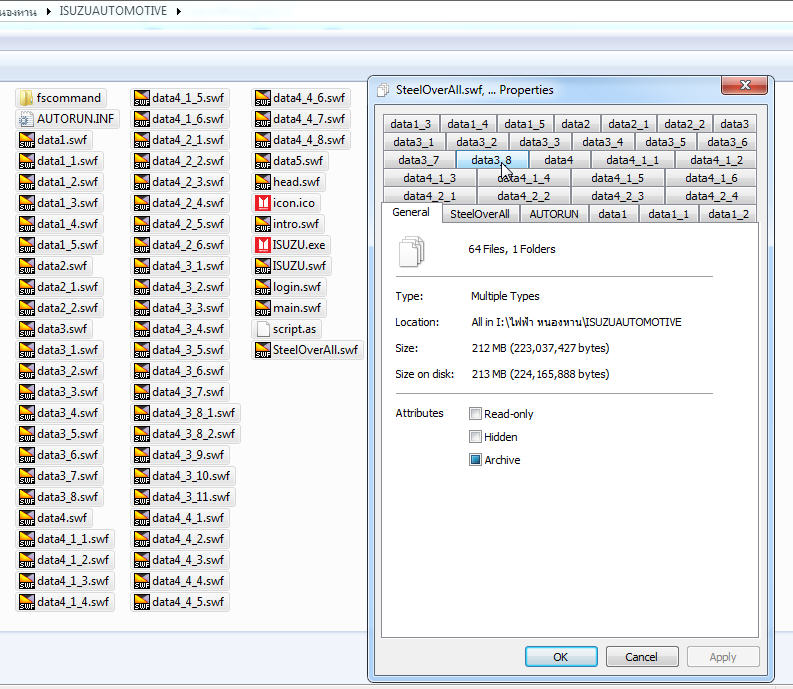Image resolution: width=793 pixels, height=689 pixels.
Task: Select the ISUZU.exe application icon
Action: [262, 245]
